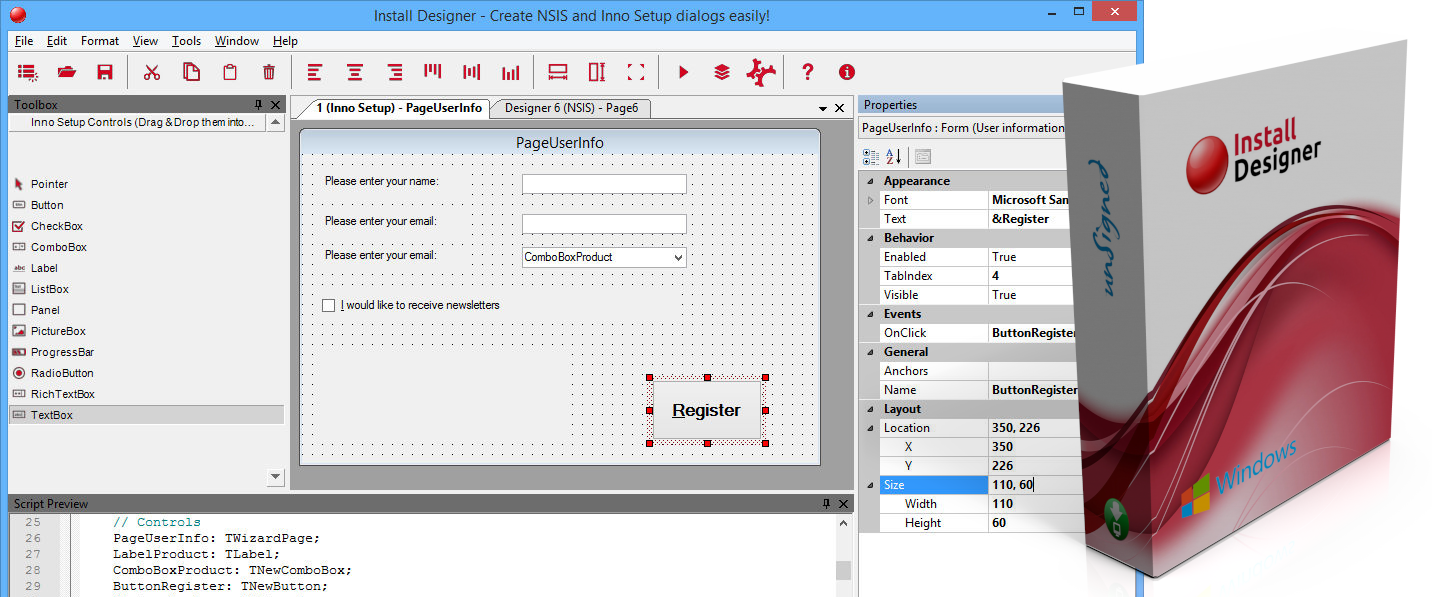Click the Register button on the form
This screenshot has width=1432, height=597.
pyautogui.click(x=707, y=410)
